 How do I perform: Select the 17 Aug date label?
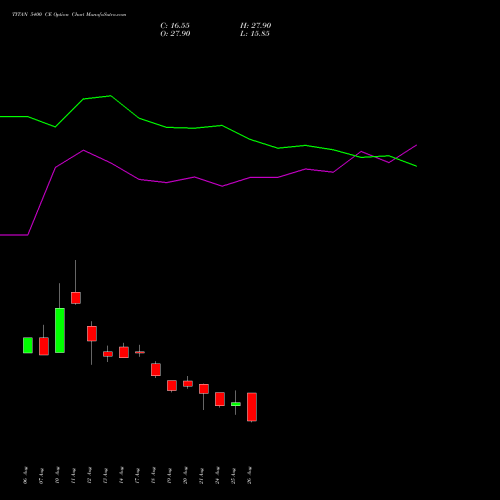(137, 475)
